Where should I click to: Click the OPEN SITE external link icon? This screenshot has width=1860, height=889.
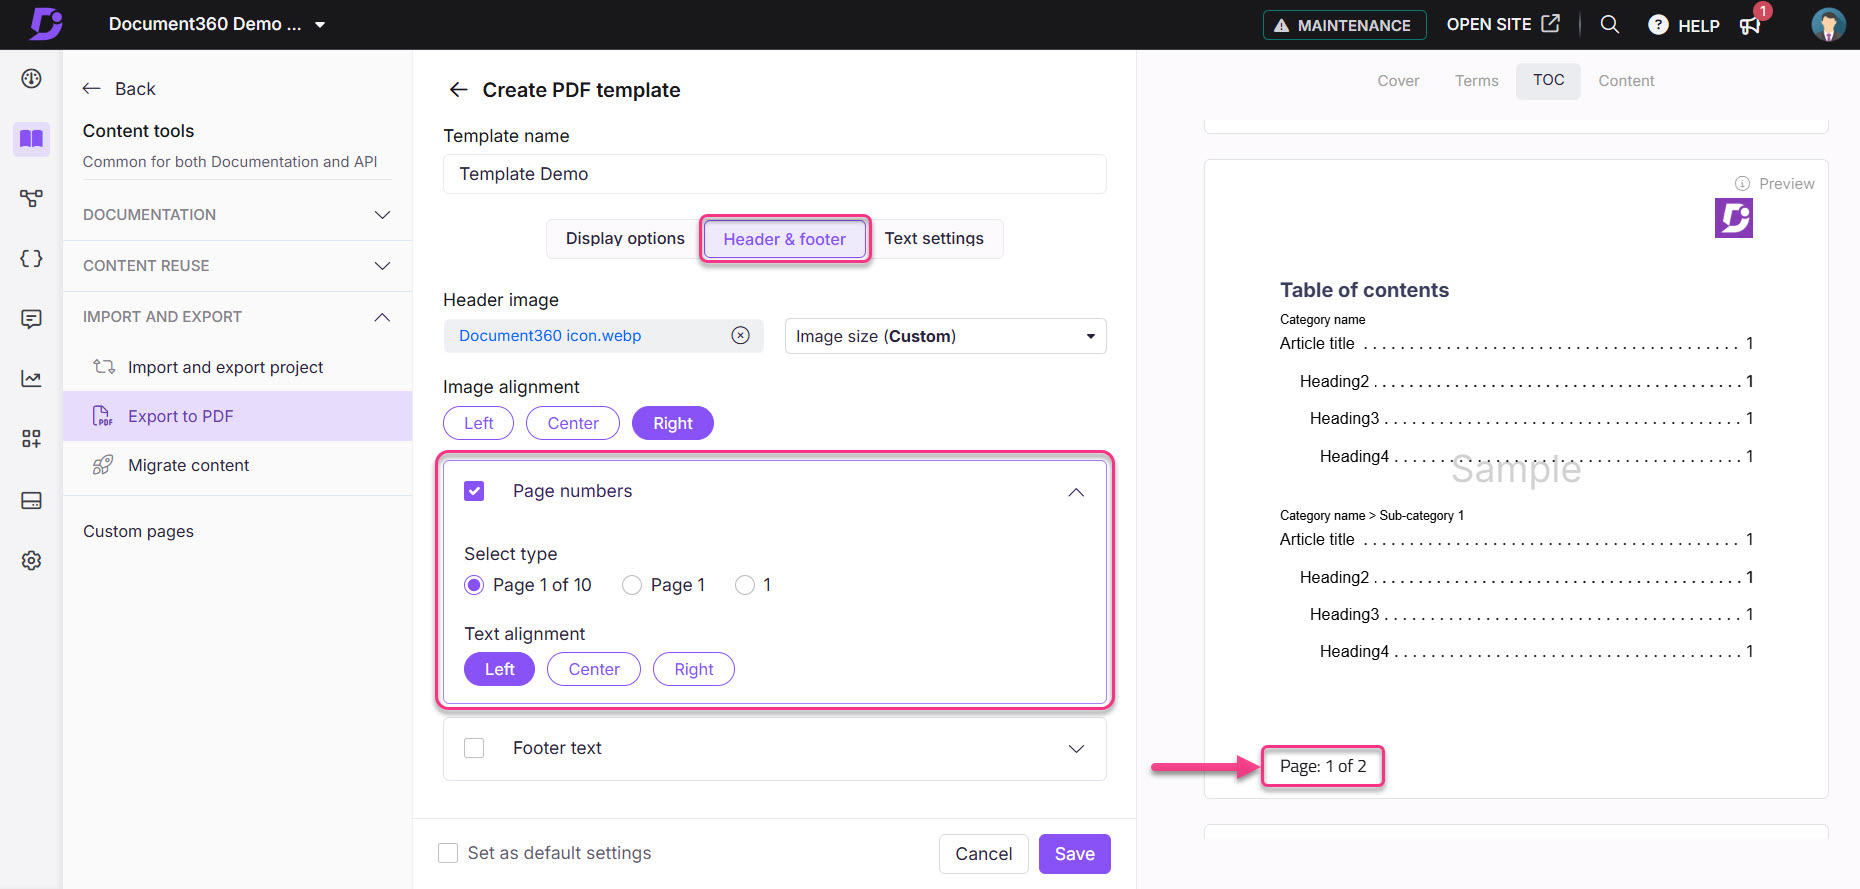pyautogui.click(x=1550, y=23)
